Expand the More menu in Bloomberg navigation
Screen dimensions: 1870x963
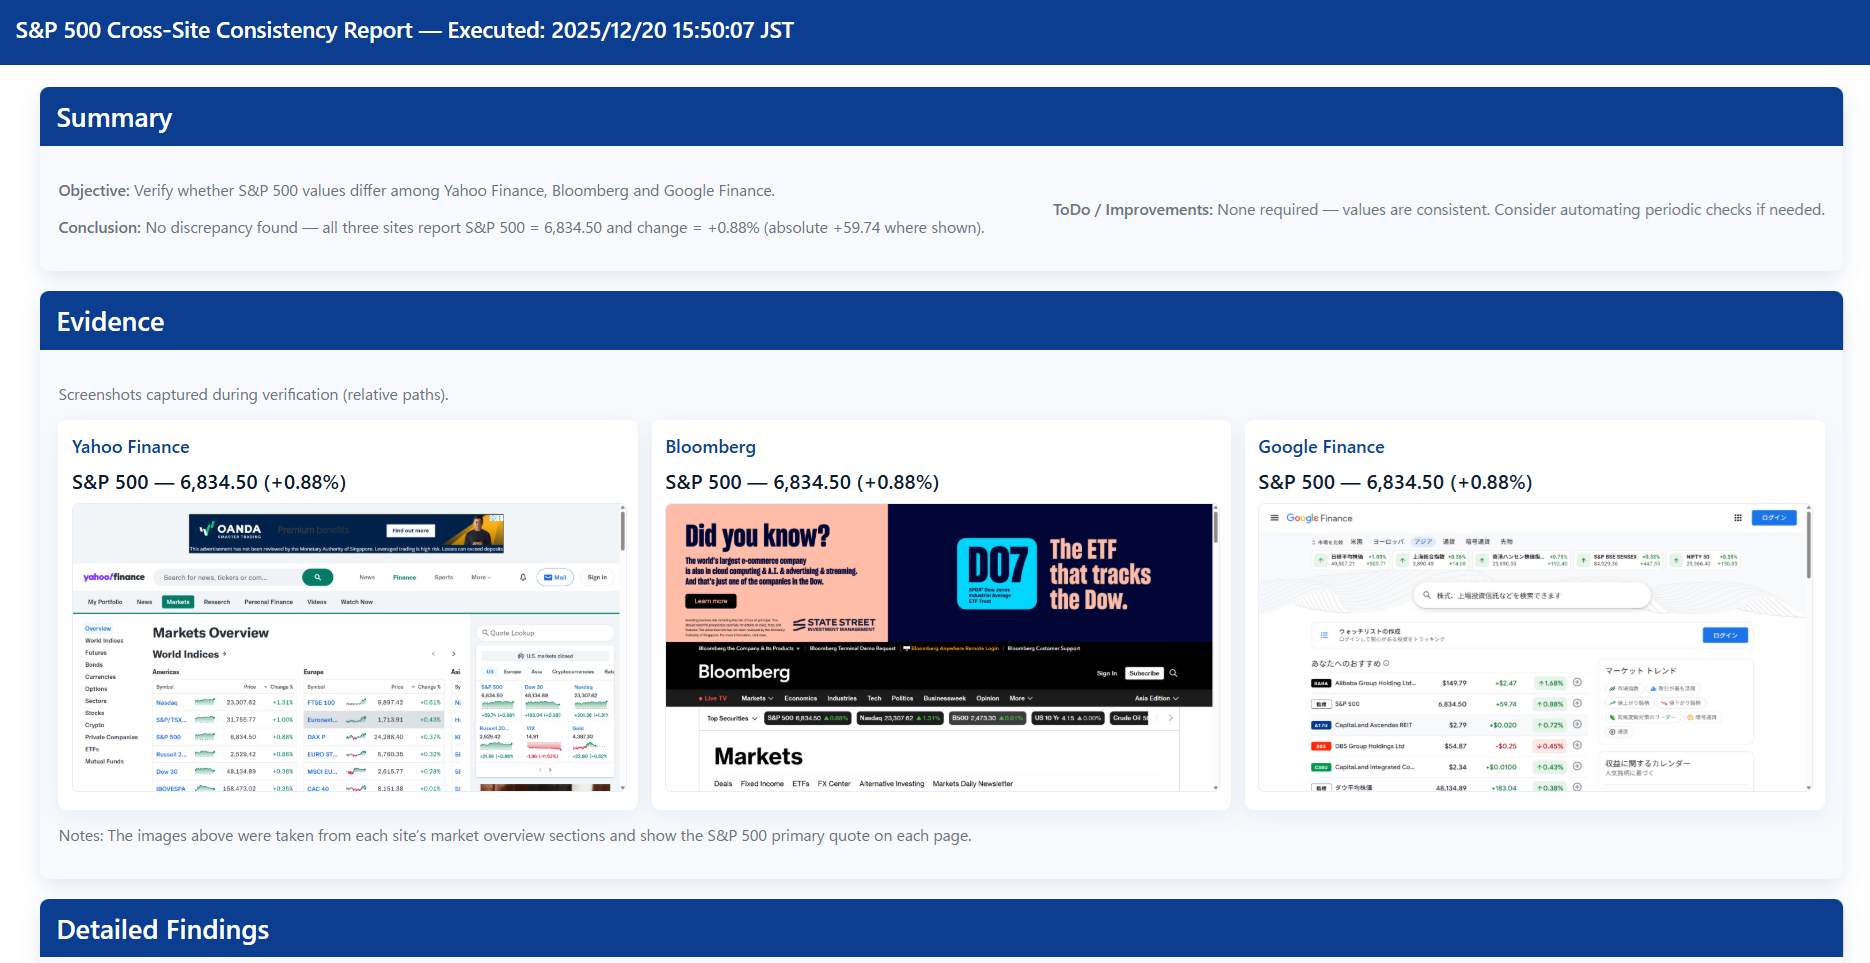pos(1020,698)
